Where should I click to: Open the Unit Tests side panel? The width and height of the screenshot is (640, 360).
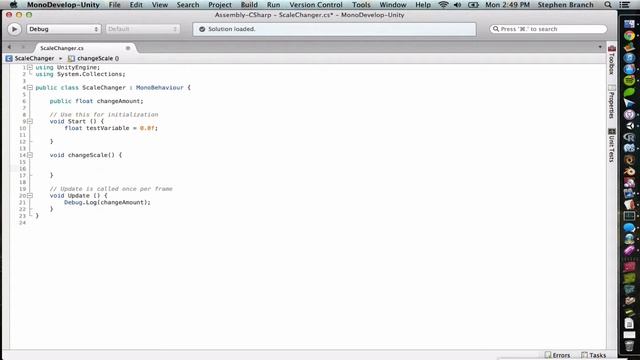click(611, 145)
